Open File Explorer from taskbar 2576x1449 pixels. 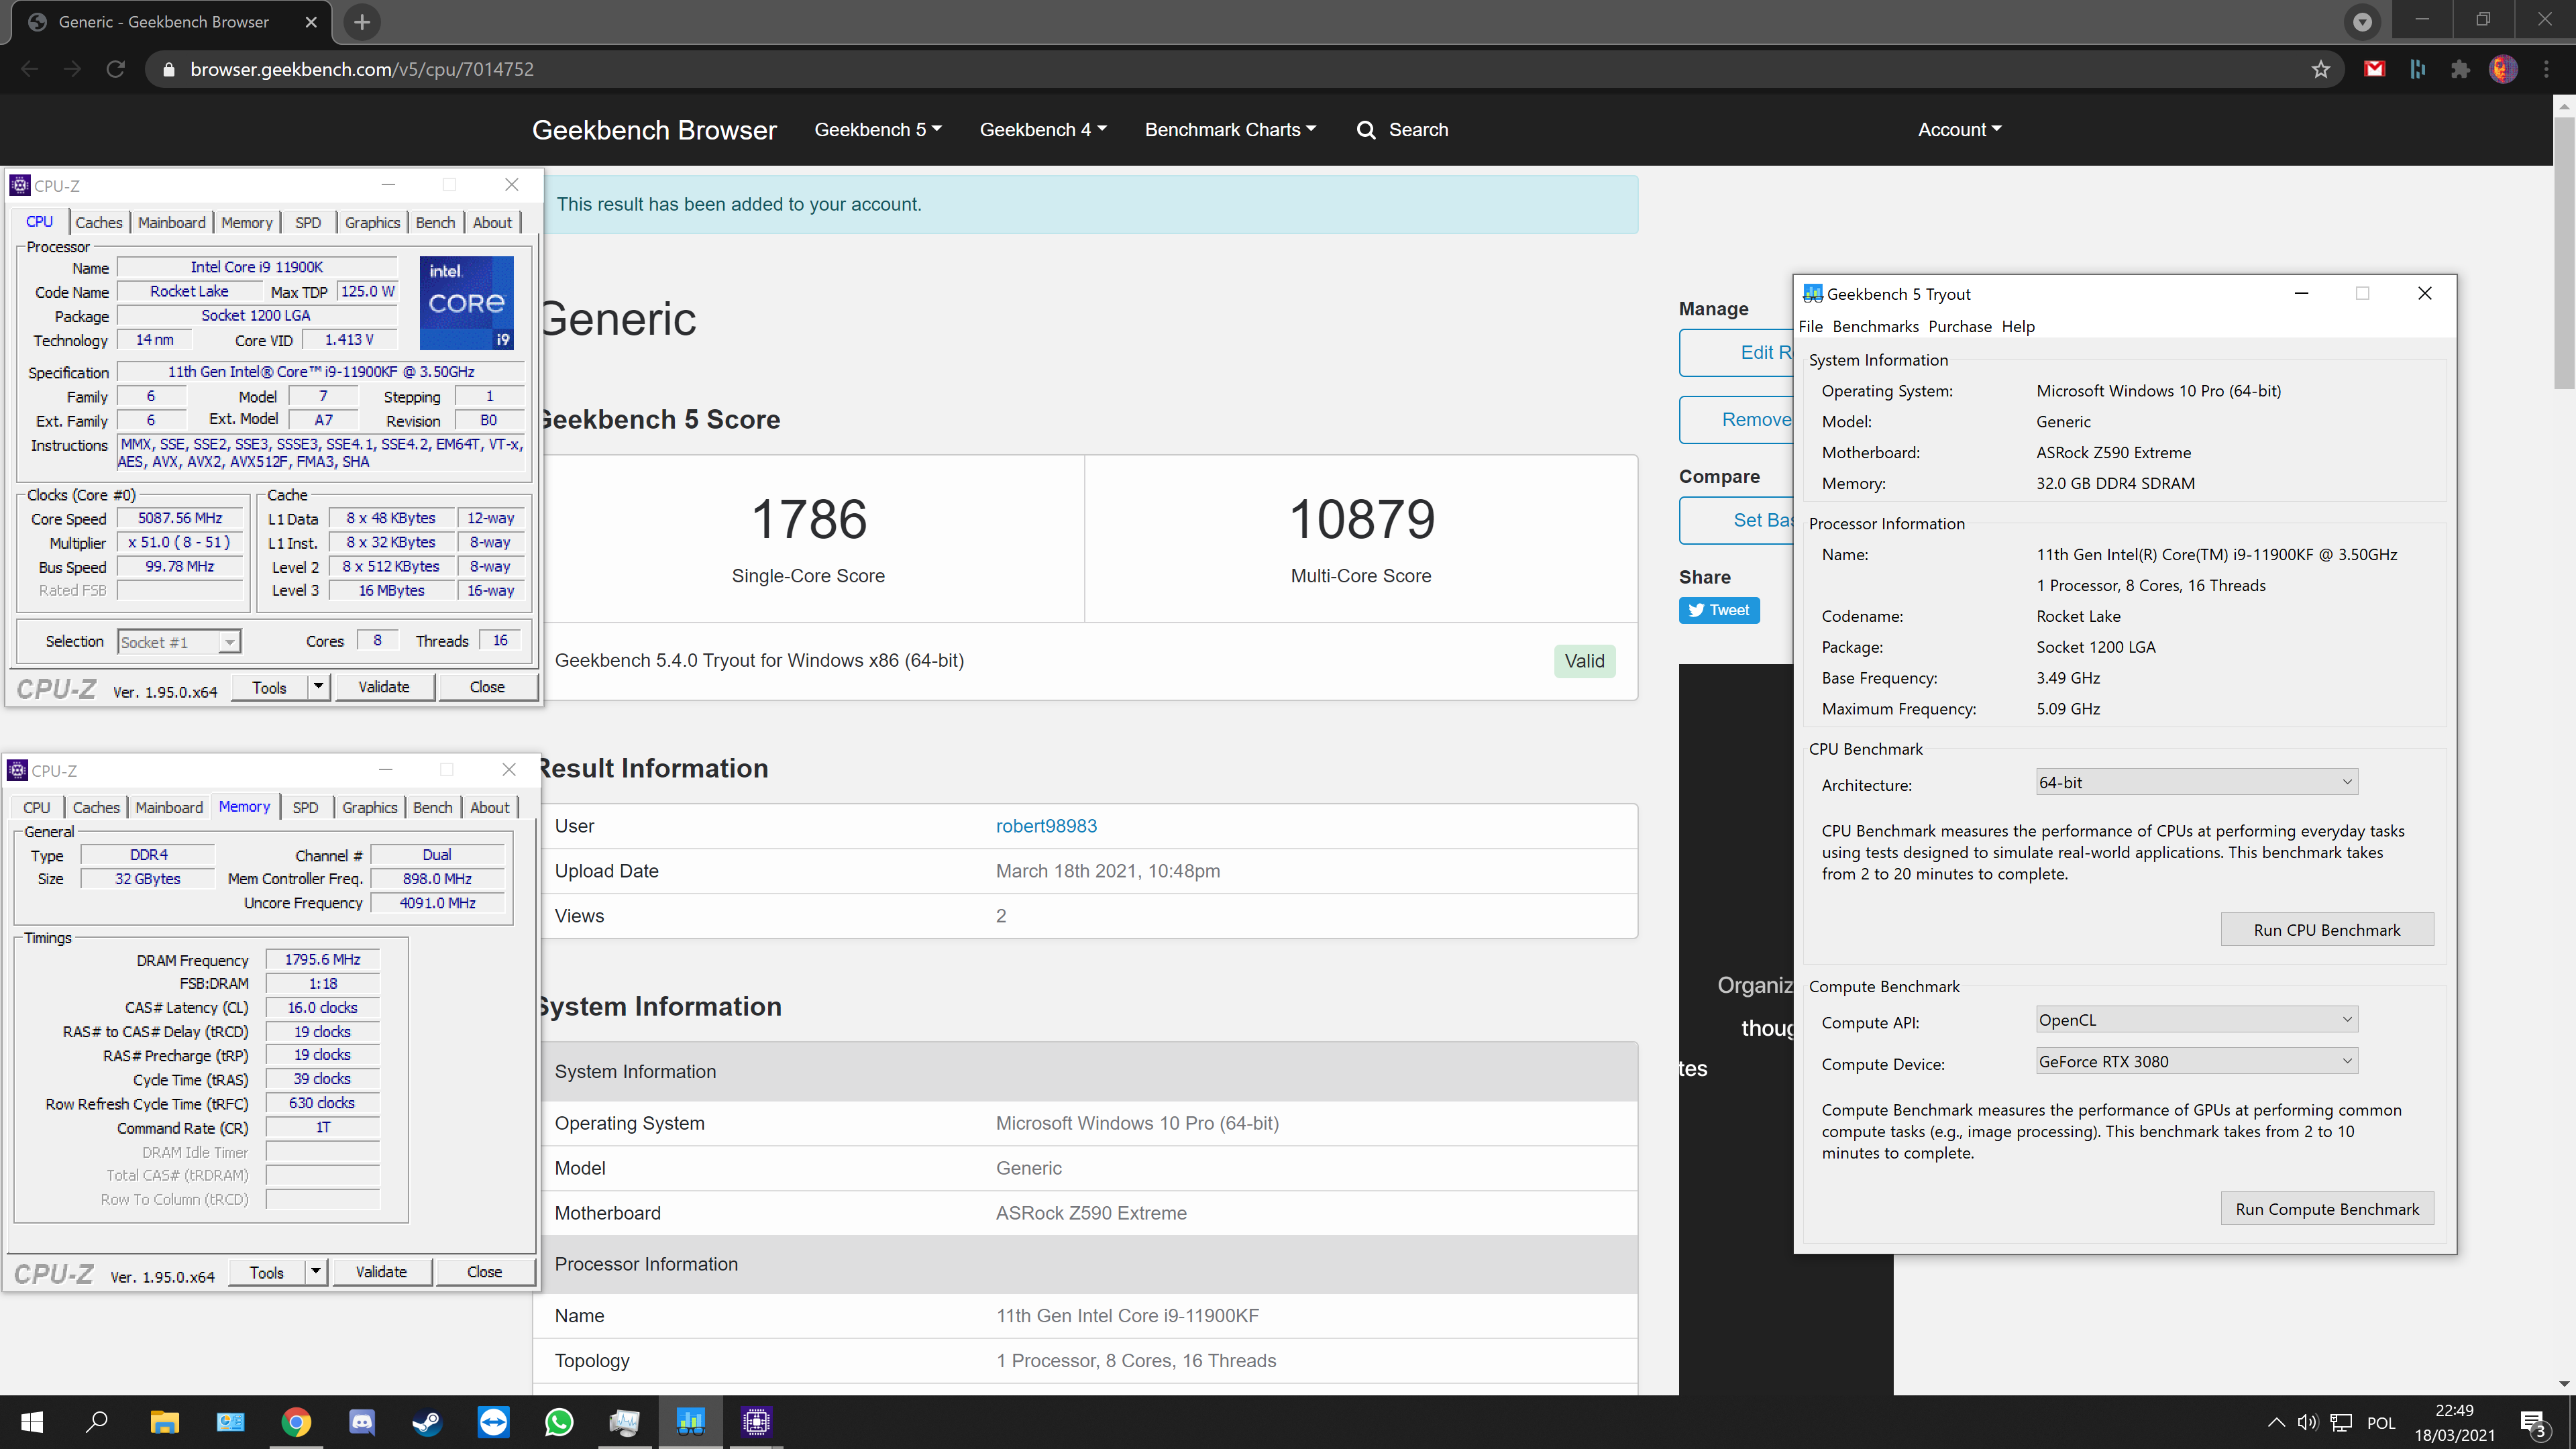tap(164, 1422)
